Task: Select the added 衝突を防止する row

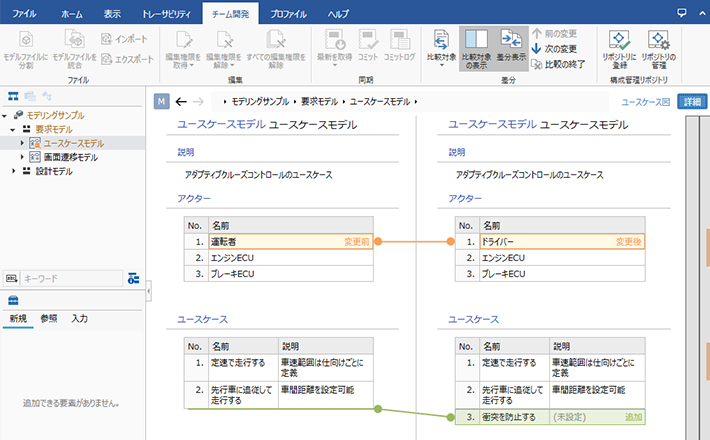Action: tap(550, 417)
